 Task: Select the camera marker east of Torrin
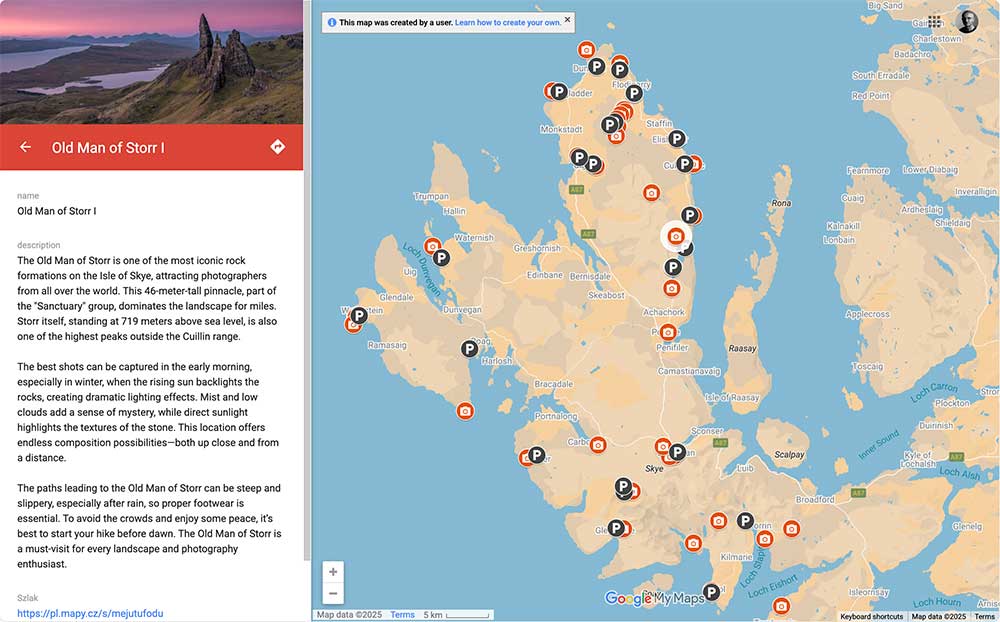791,528
